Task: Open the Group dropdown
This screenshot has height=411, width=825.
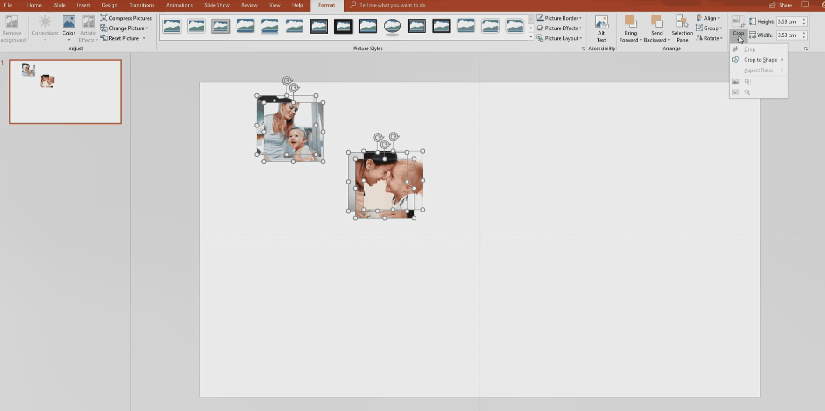Action: pyautogui.click(x=709, y=28)
